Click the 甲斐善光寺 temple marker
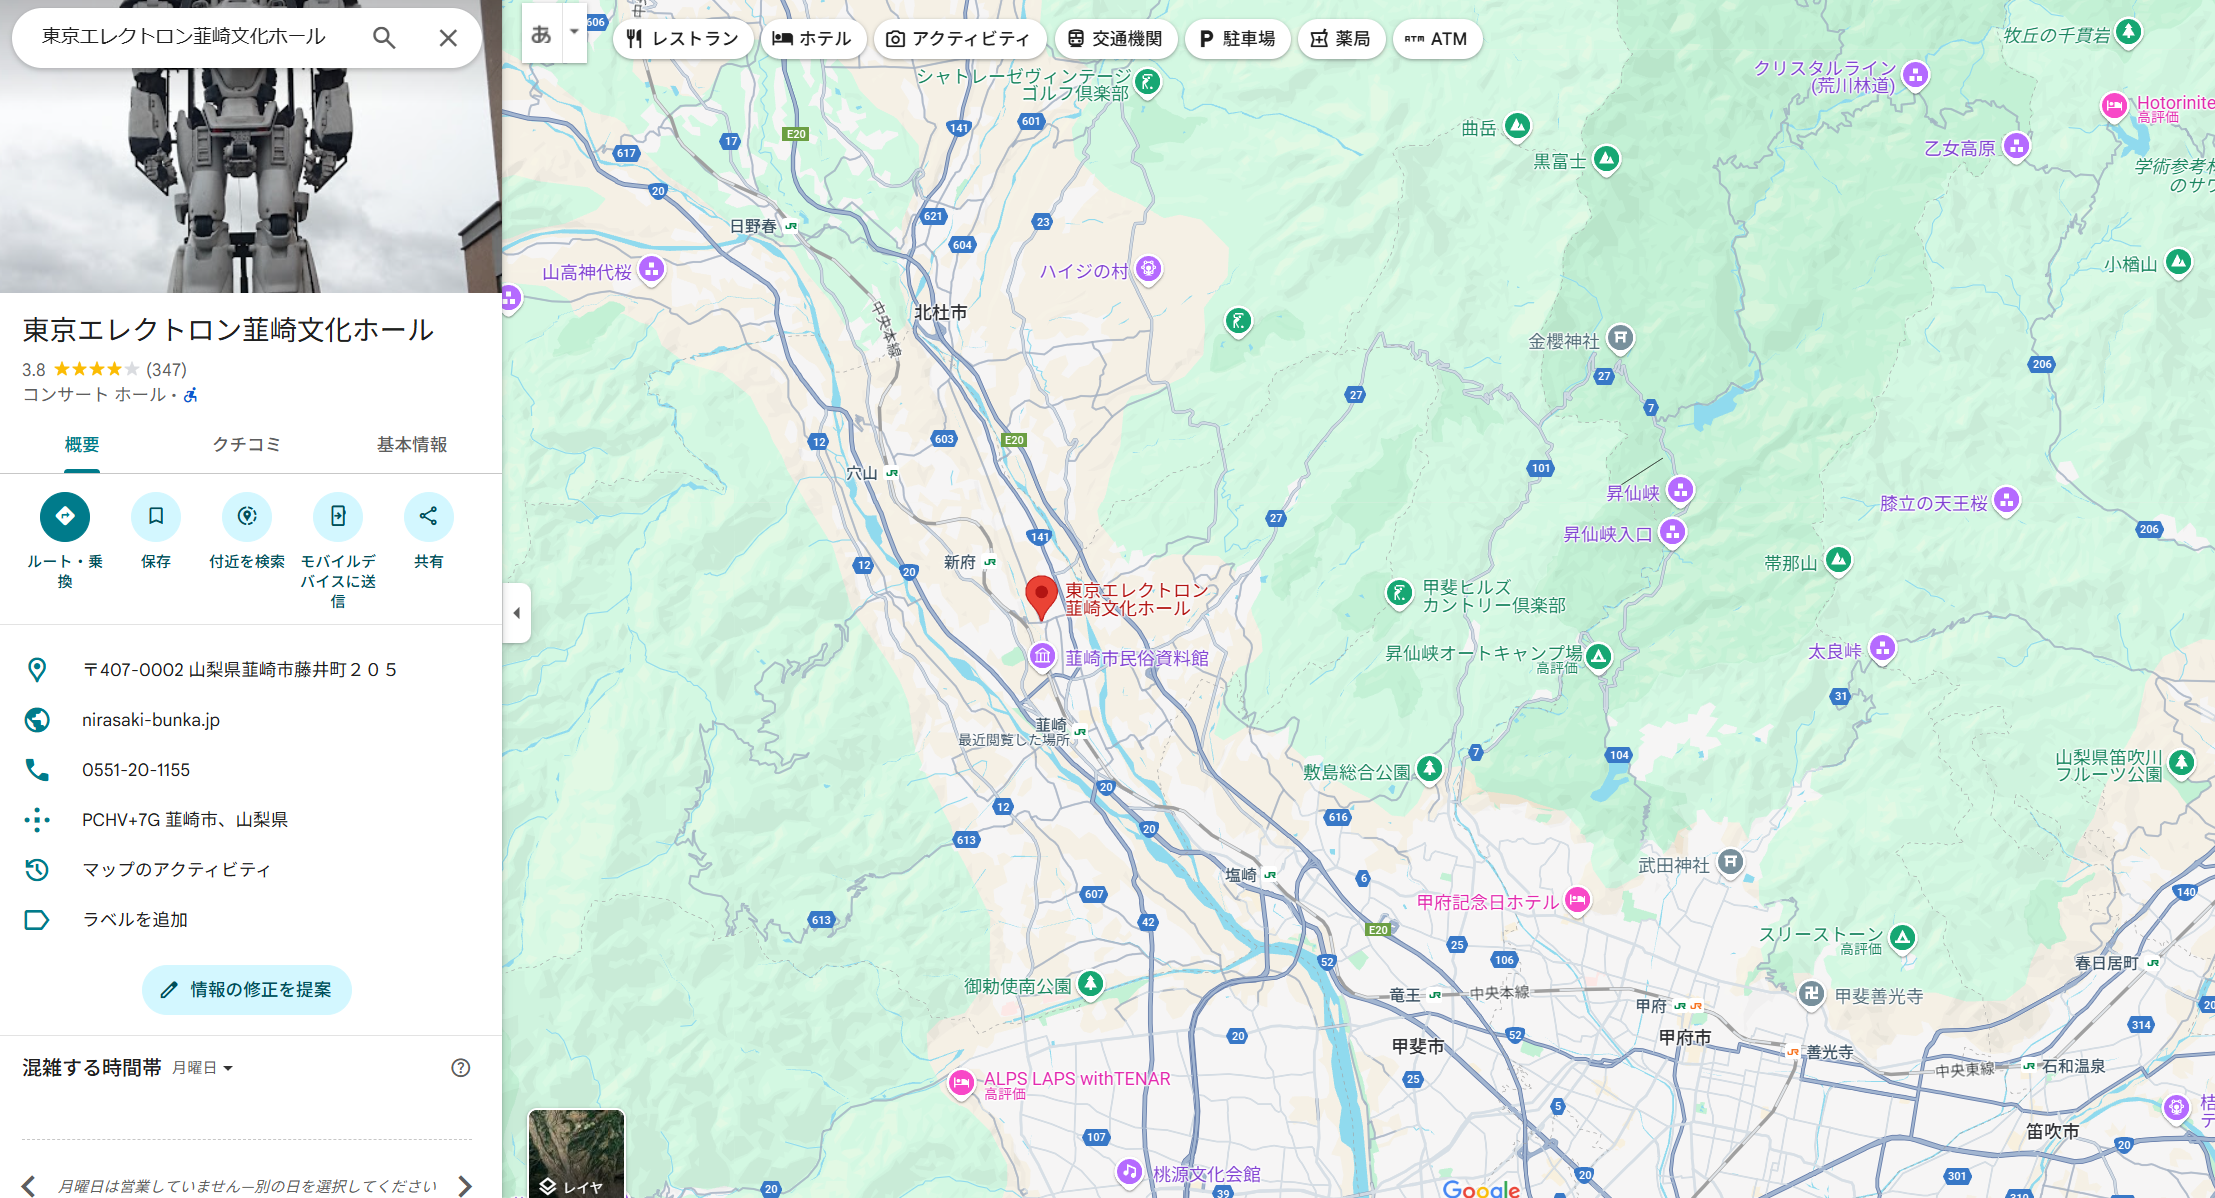This screenshot has width=2215, height=1198. [x=1811, y=994]
